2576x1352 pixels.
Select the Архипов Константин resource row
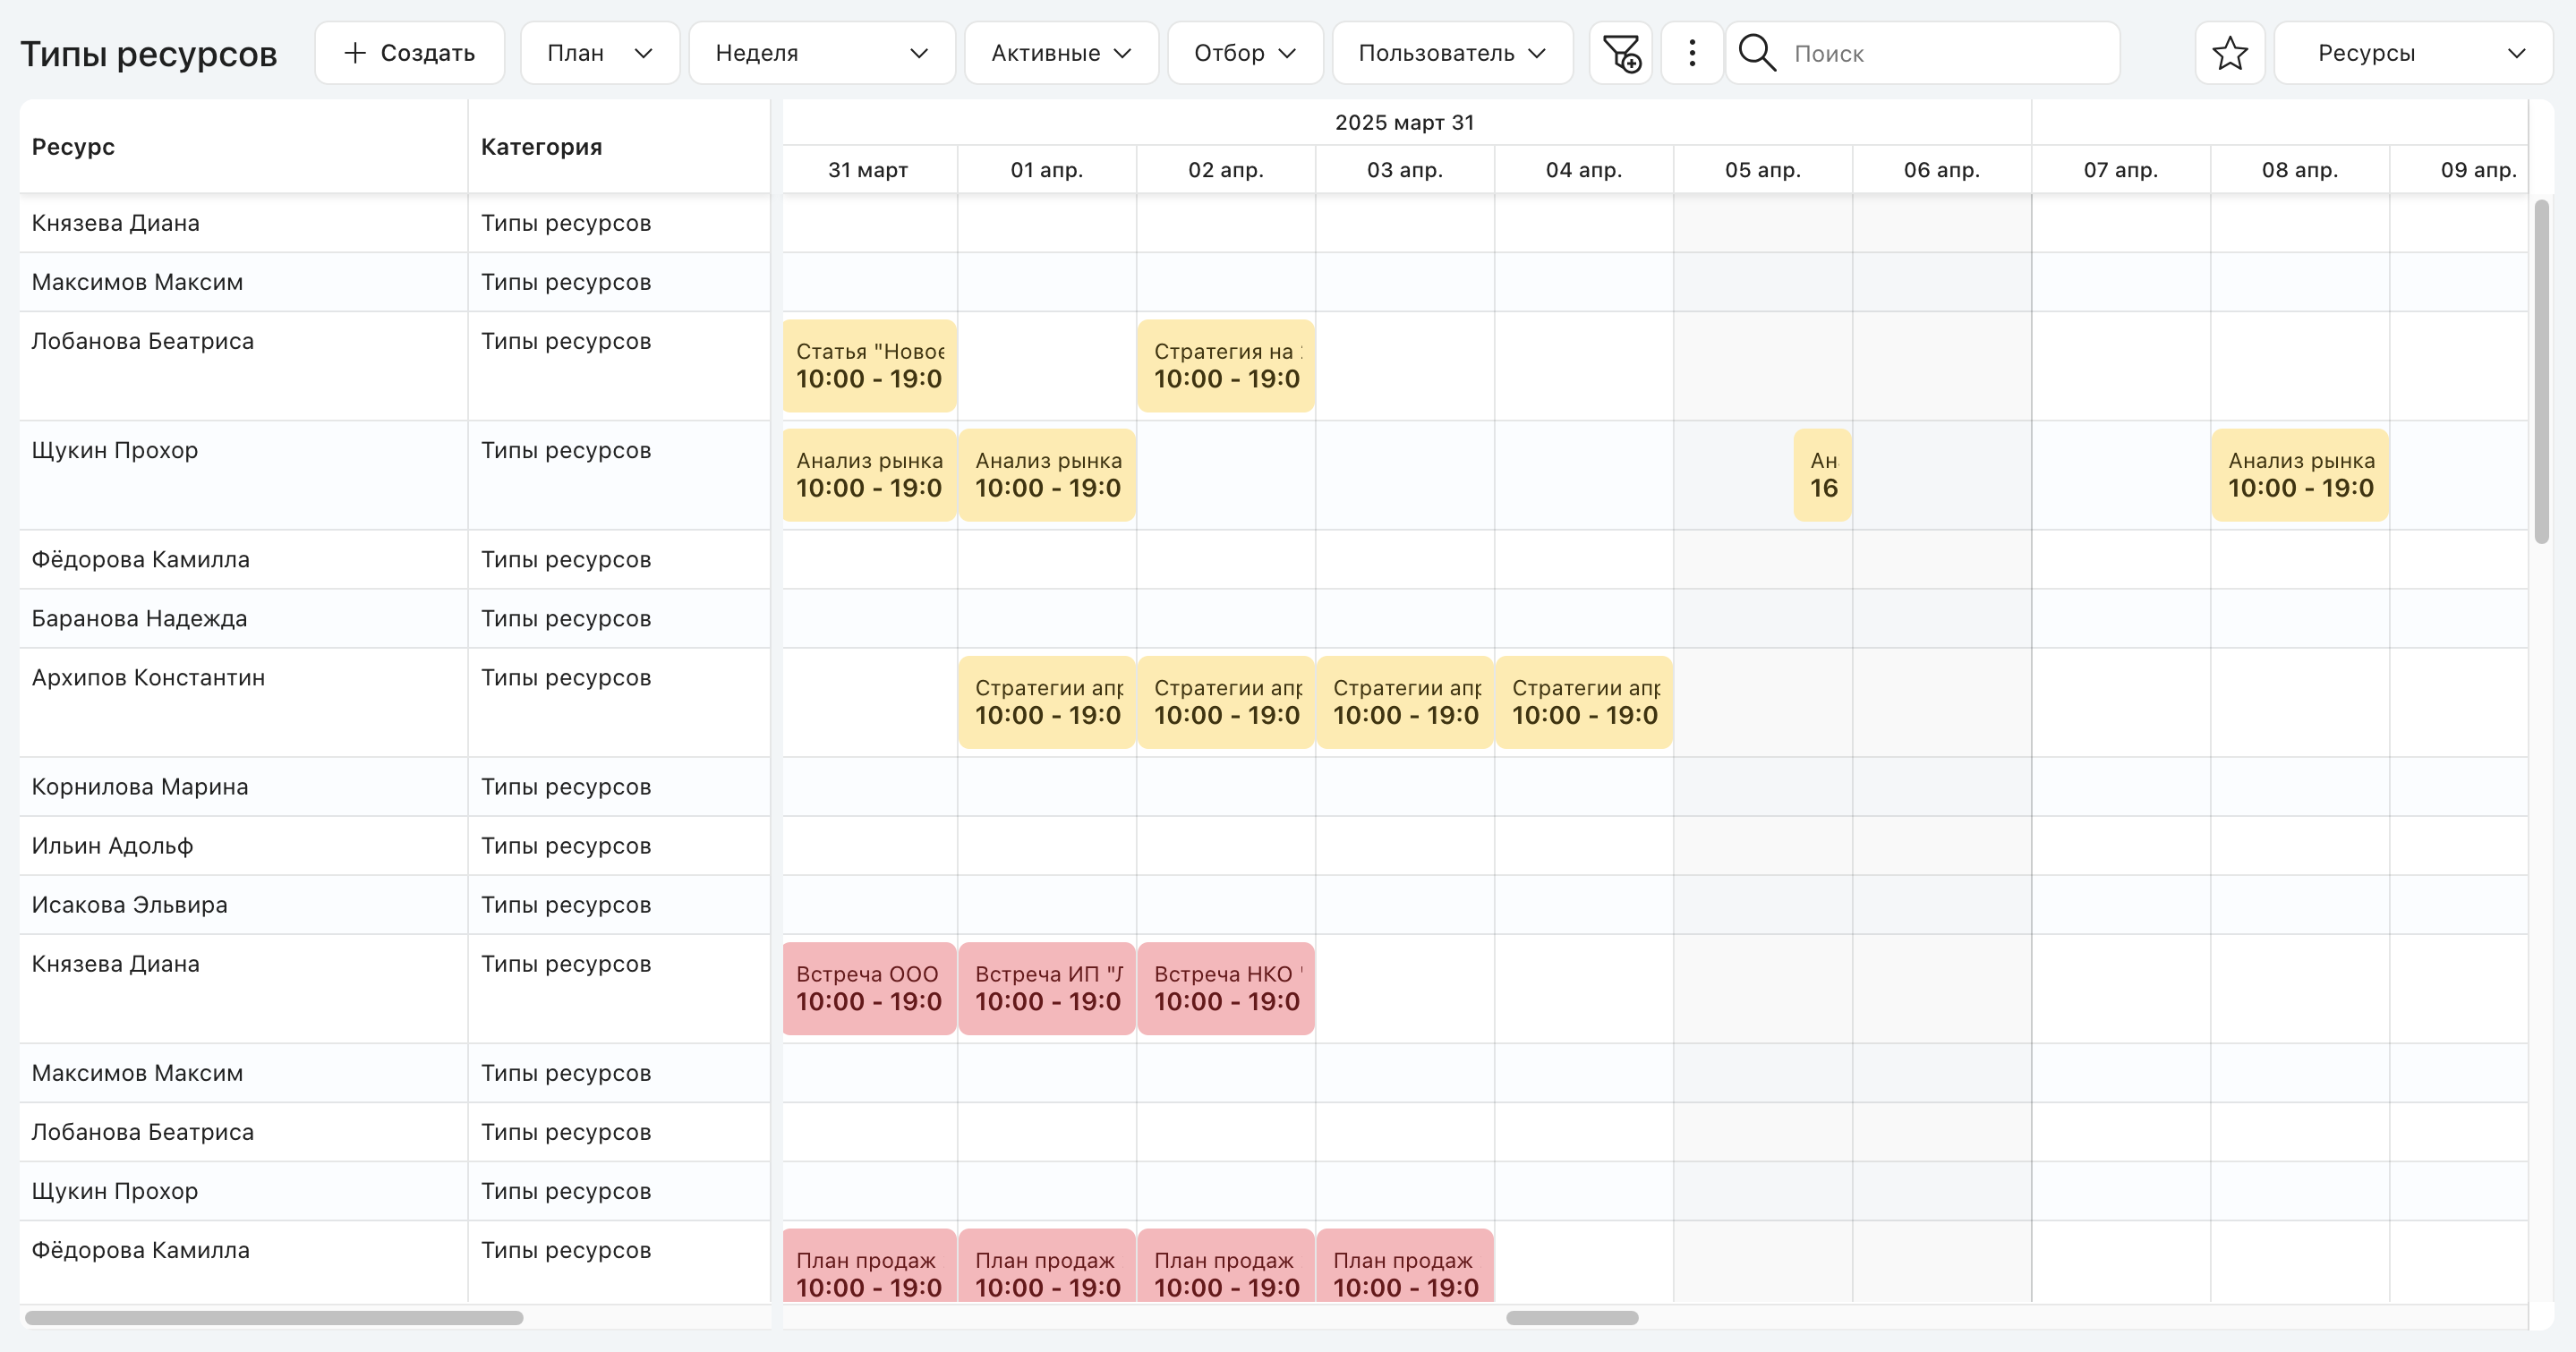pyautogui.click(x=395, y=702)
